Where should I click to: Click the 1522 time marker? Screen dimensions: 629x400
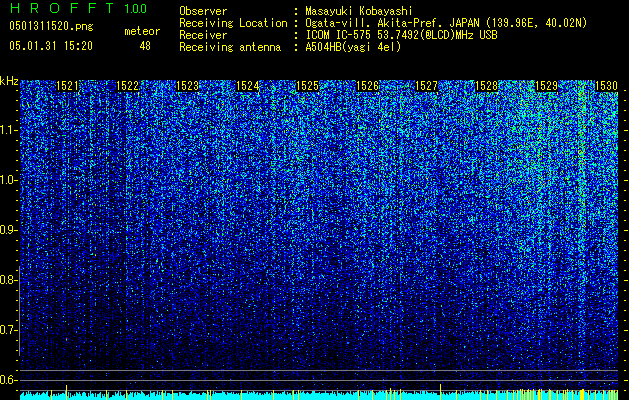coord(127,86)
